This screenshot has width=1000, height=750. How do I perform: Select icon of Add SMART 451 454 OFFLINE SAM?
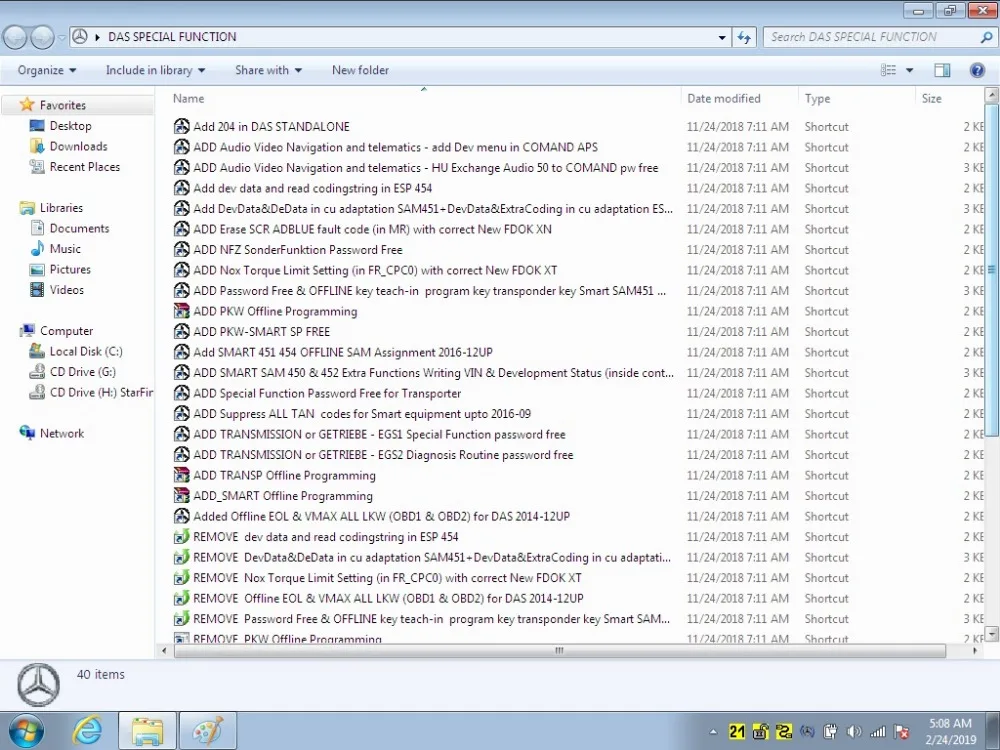pos(182,352)
